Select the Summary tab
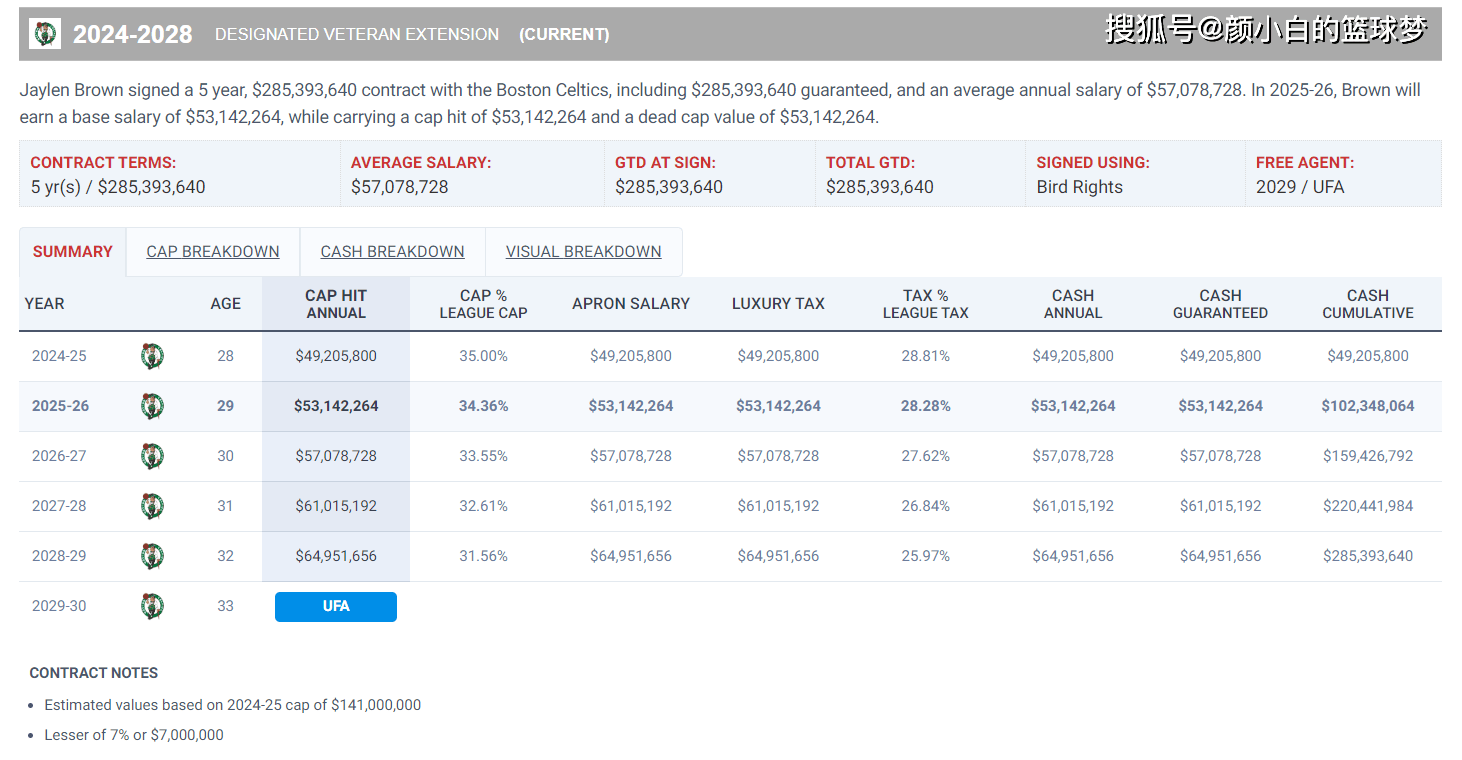 pyautogui.click(x=73, y=252)
